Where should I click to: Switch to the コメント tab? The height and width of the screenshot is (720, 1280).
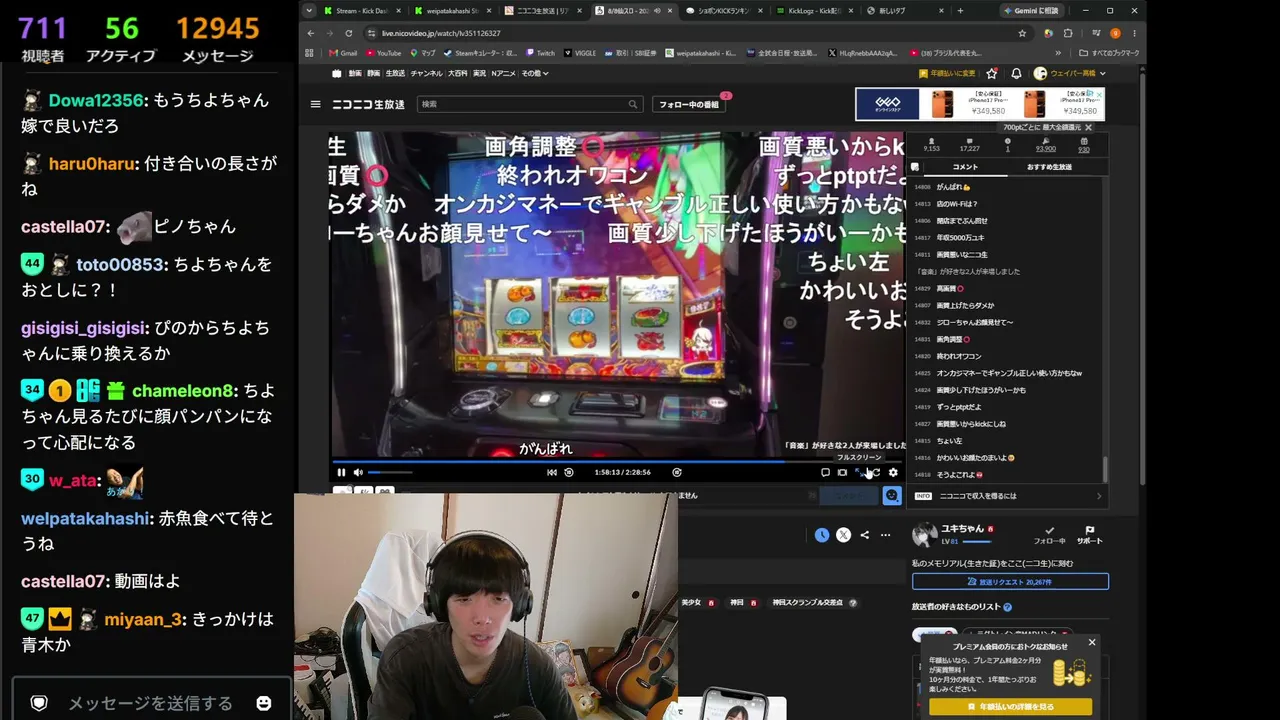pos(965,167)
